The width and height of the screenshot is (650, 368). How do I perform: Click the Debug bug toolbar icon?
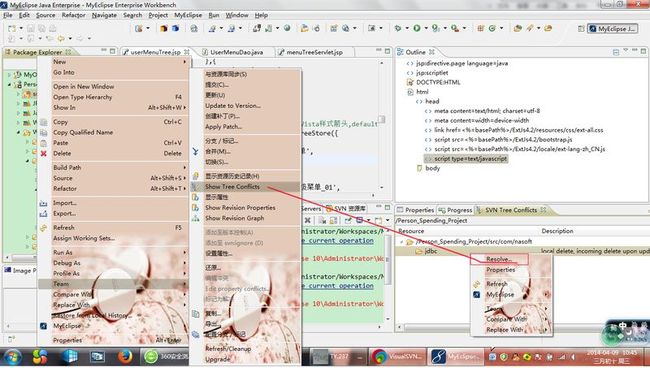tap(398, 28)
